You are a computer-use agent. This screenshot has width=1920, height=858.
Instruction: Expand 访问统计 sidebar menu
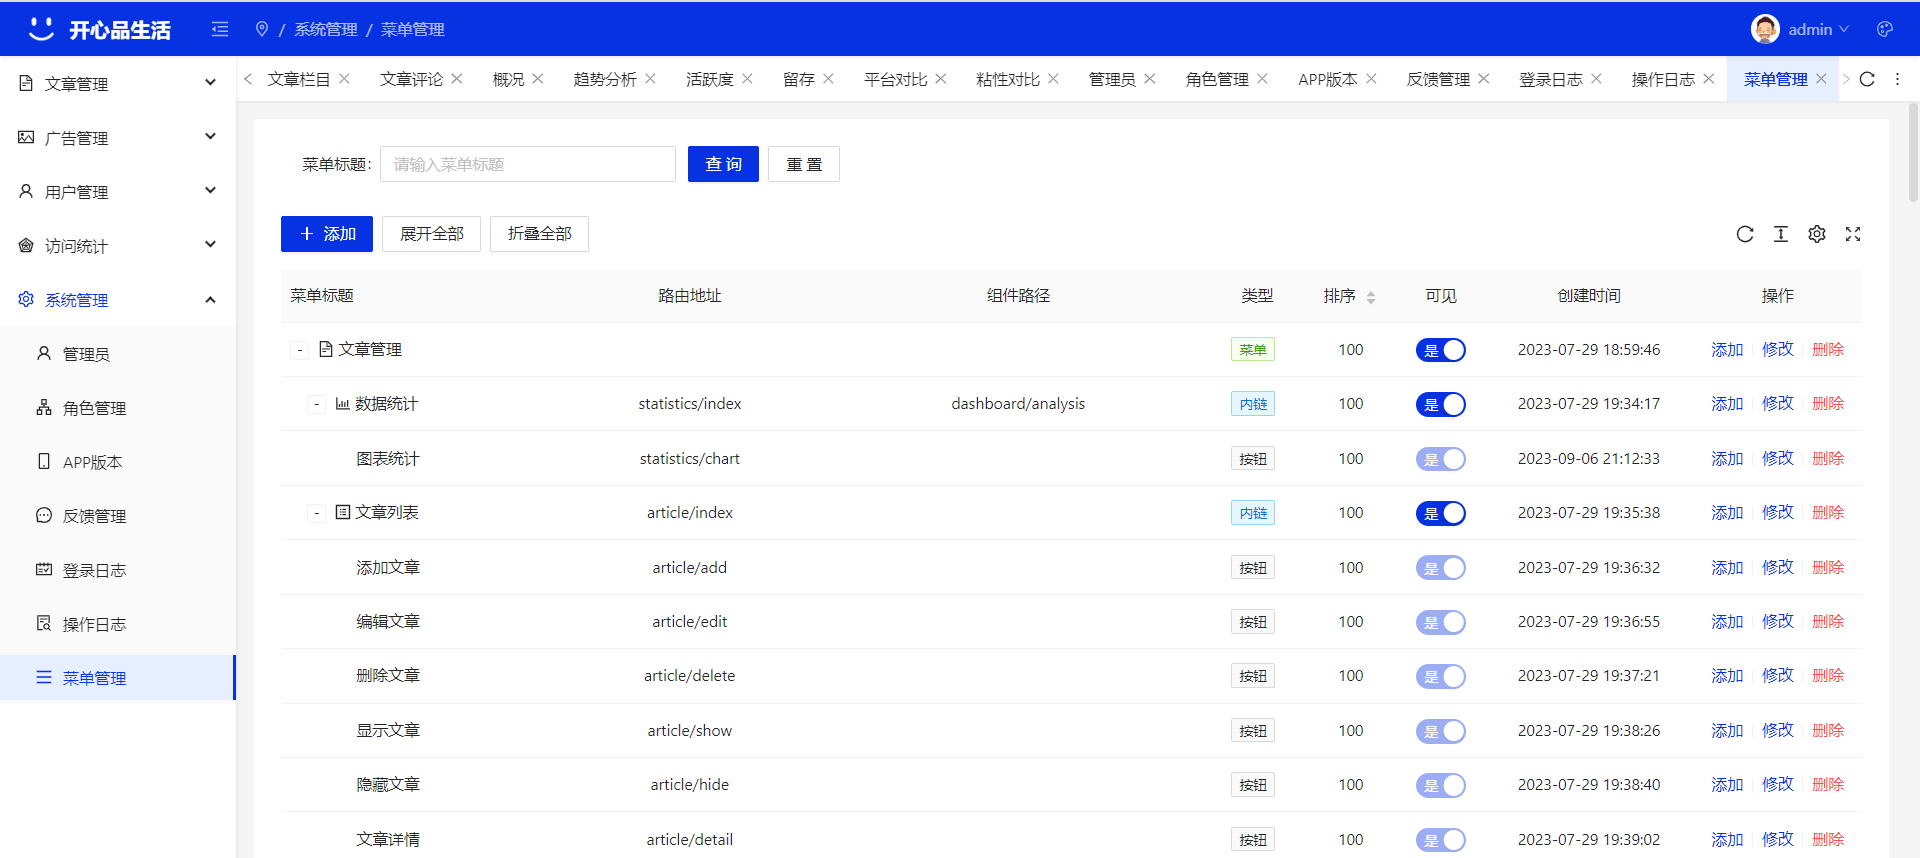click(x=118, y=245)
